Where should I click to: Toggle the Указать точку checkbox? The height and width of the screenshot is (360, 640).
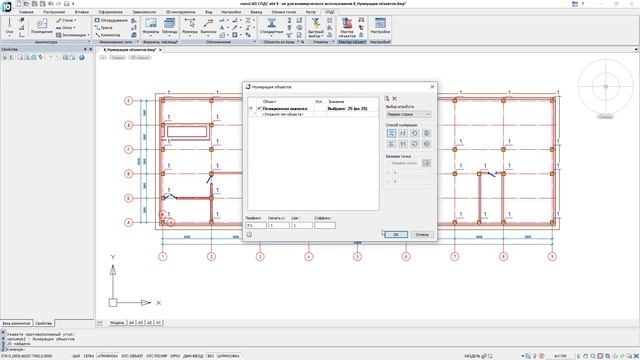coord(388,163)
